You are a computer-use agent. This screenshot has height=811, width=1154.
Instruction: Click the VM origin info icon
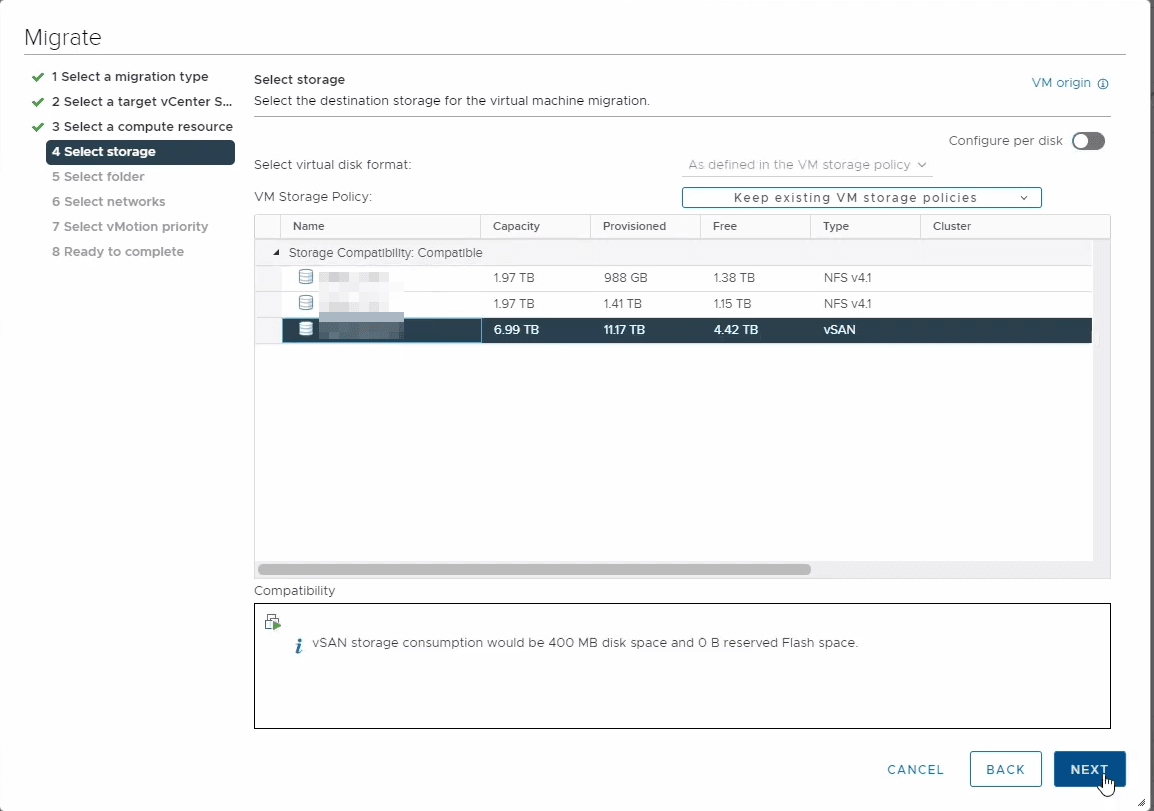[x=1103, y=84]
